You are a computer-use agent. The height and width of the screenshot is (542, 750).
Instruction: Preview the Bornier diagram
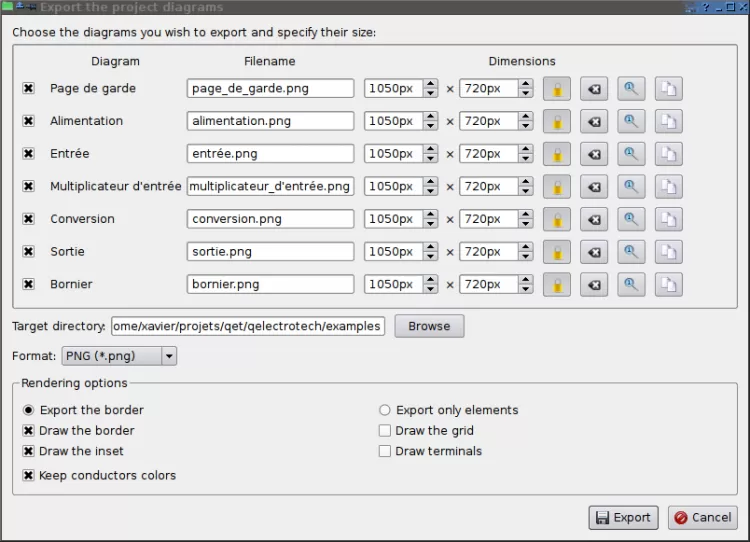[631, 285]
